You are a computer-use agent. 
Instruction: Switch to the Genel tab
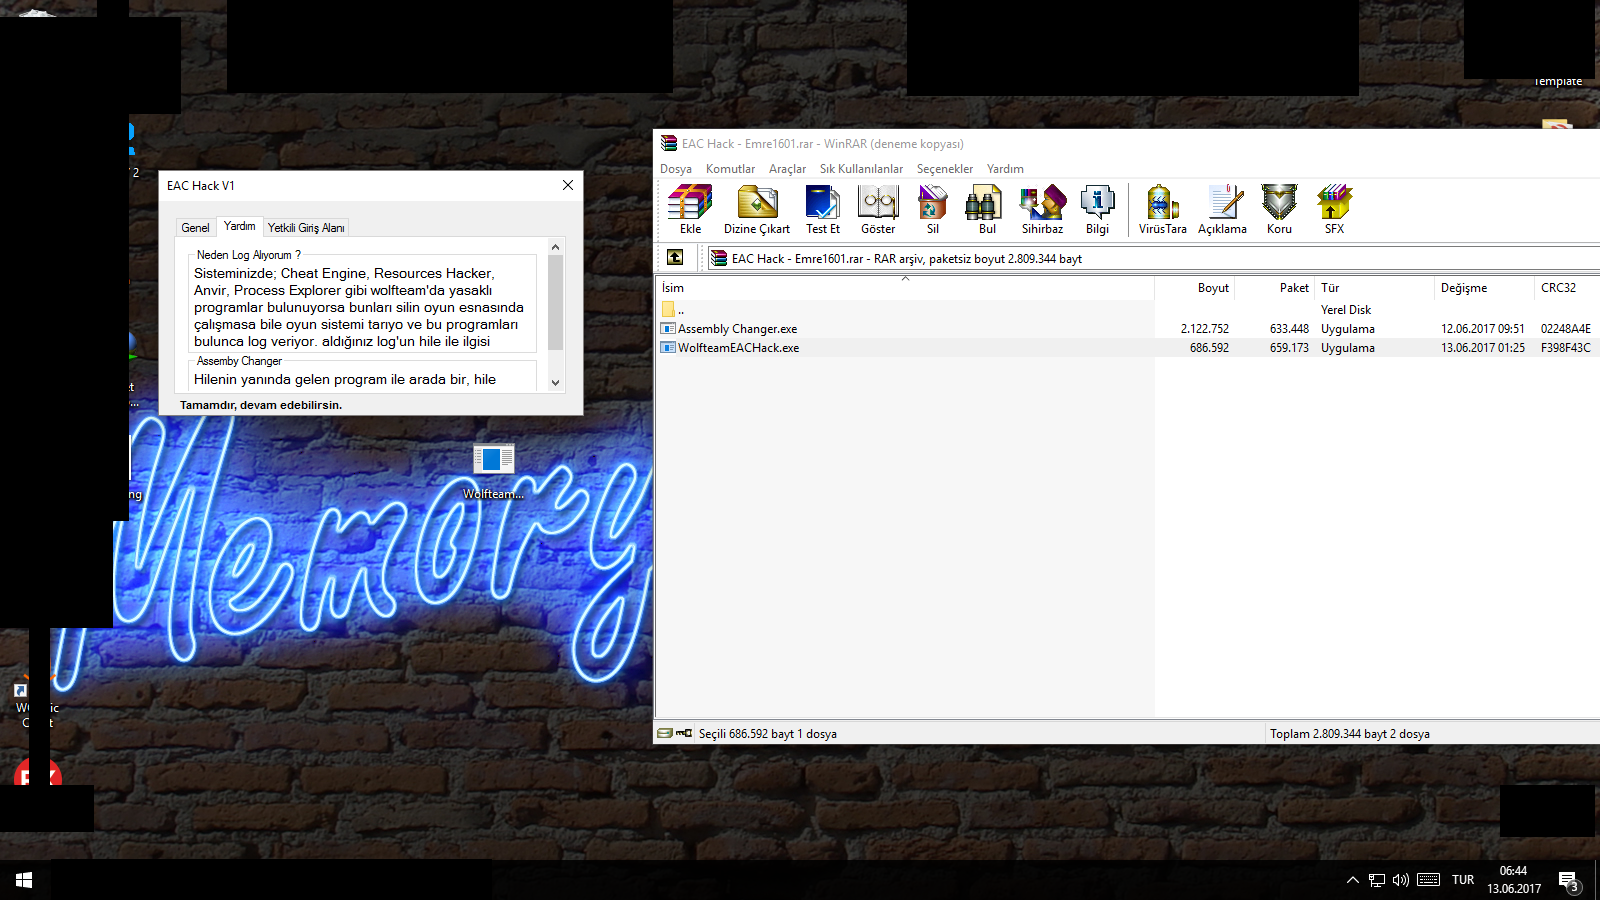point(195,228)
